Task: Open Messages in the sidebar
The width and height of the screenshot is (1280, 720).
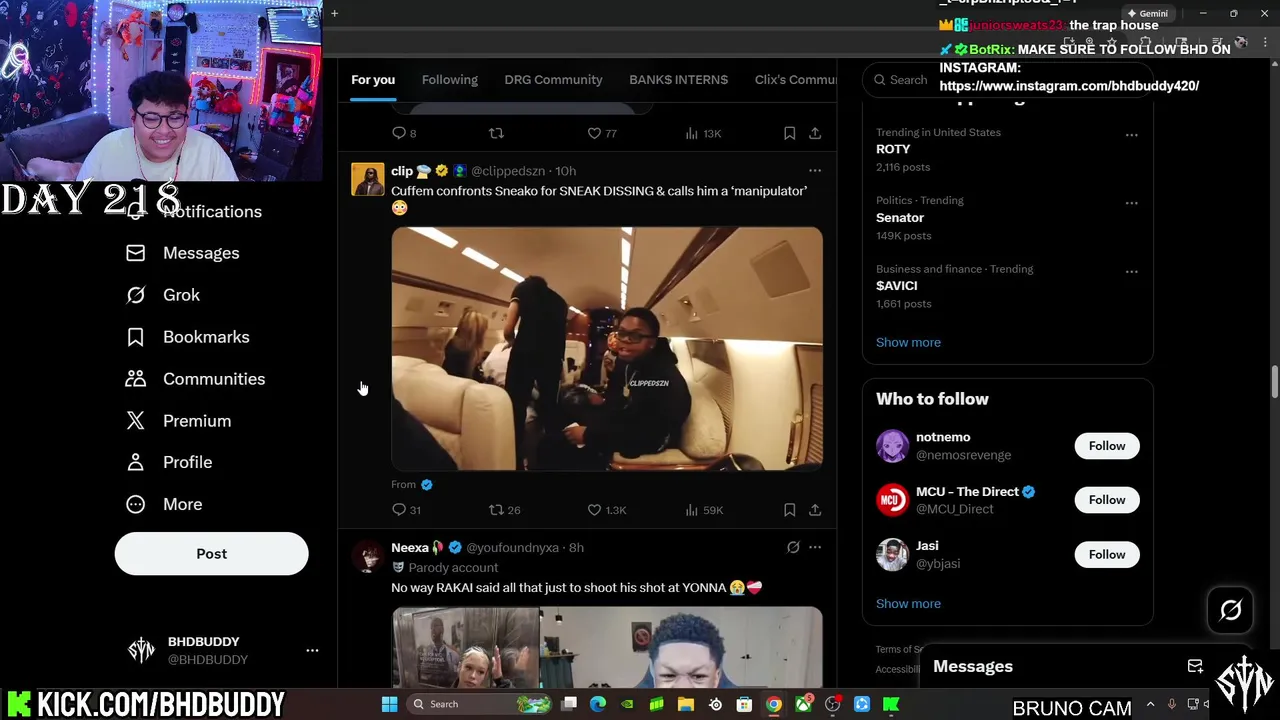Action: point(183,253)
